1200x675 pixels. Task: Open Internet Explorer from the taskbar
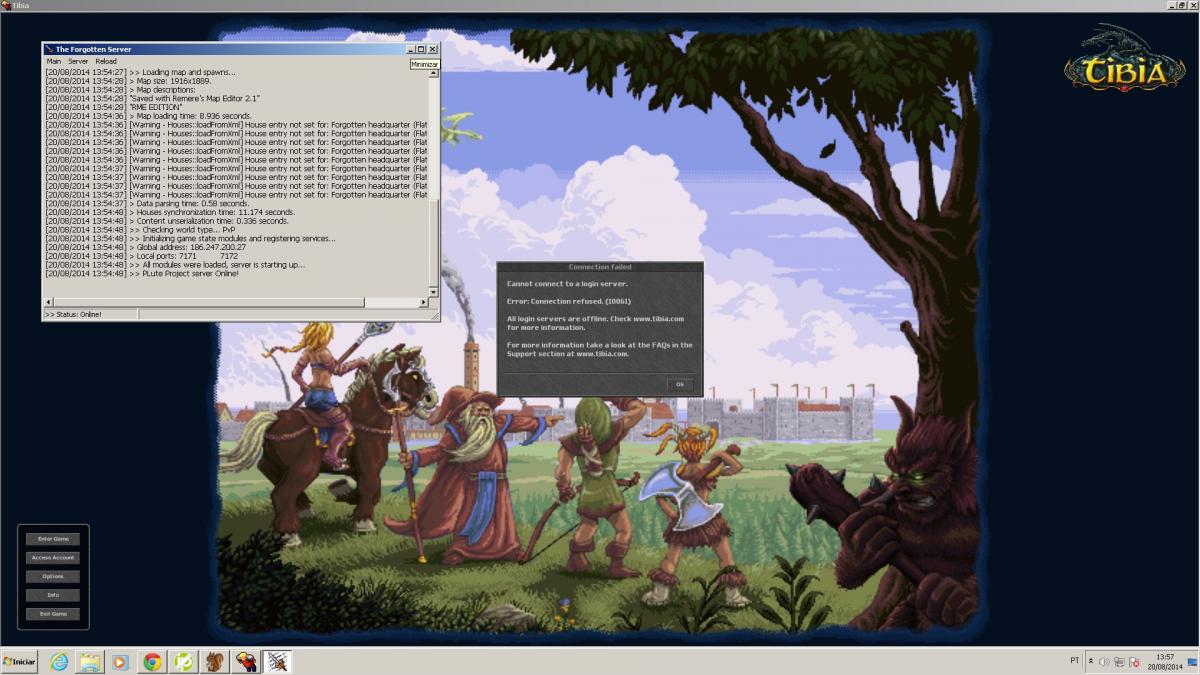pyautogui.click(x=59, y=662)
